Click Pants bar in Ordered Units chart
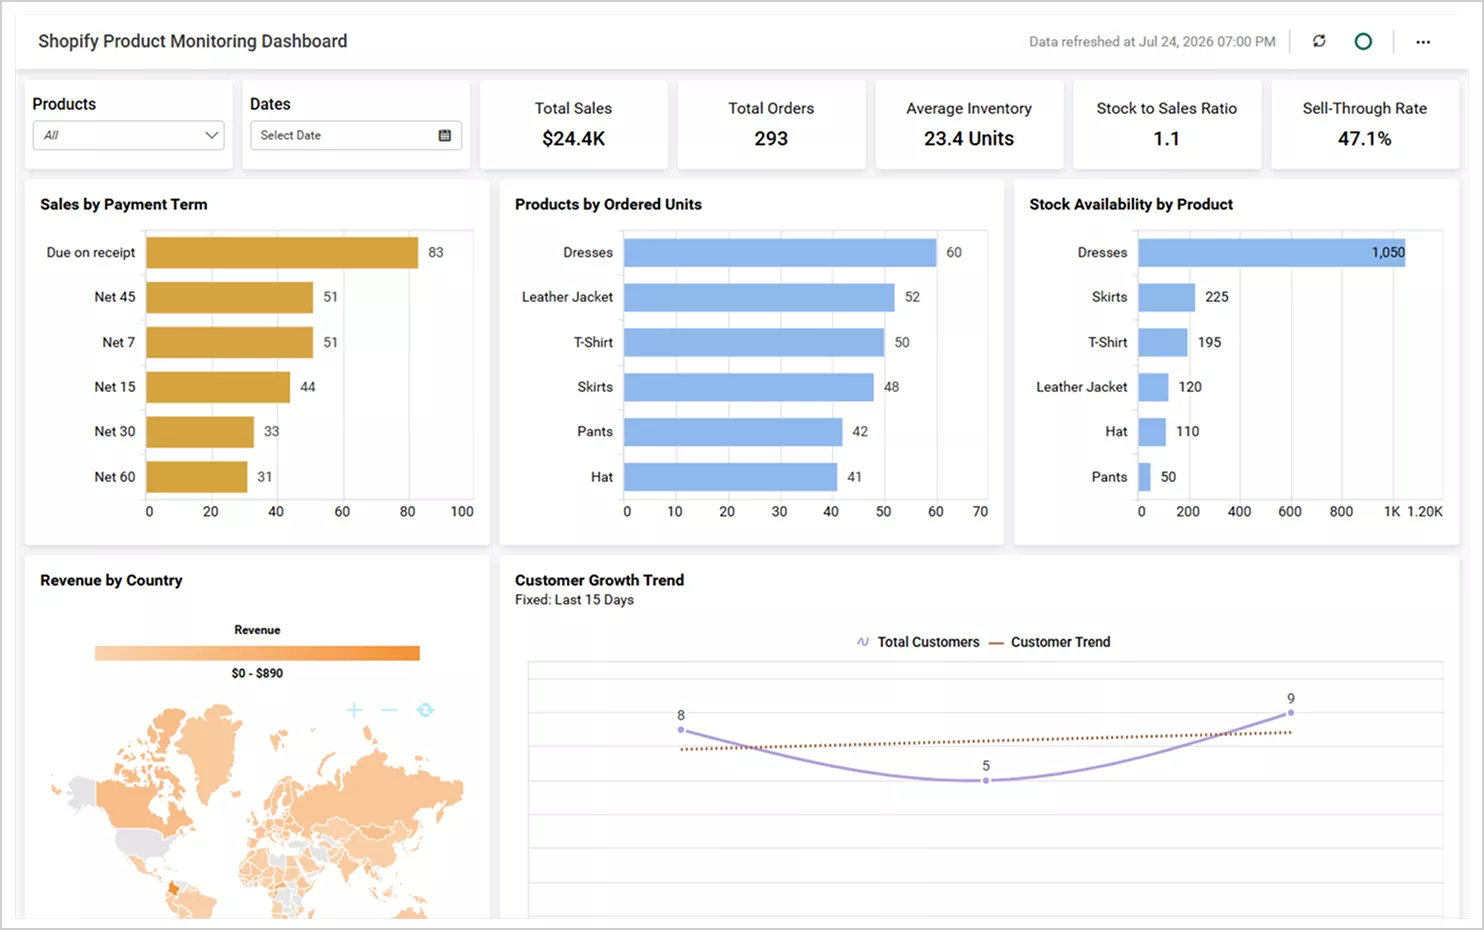This screenshot has width=1484, height=930. click(x=733, y=432)
